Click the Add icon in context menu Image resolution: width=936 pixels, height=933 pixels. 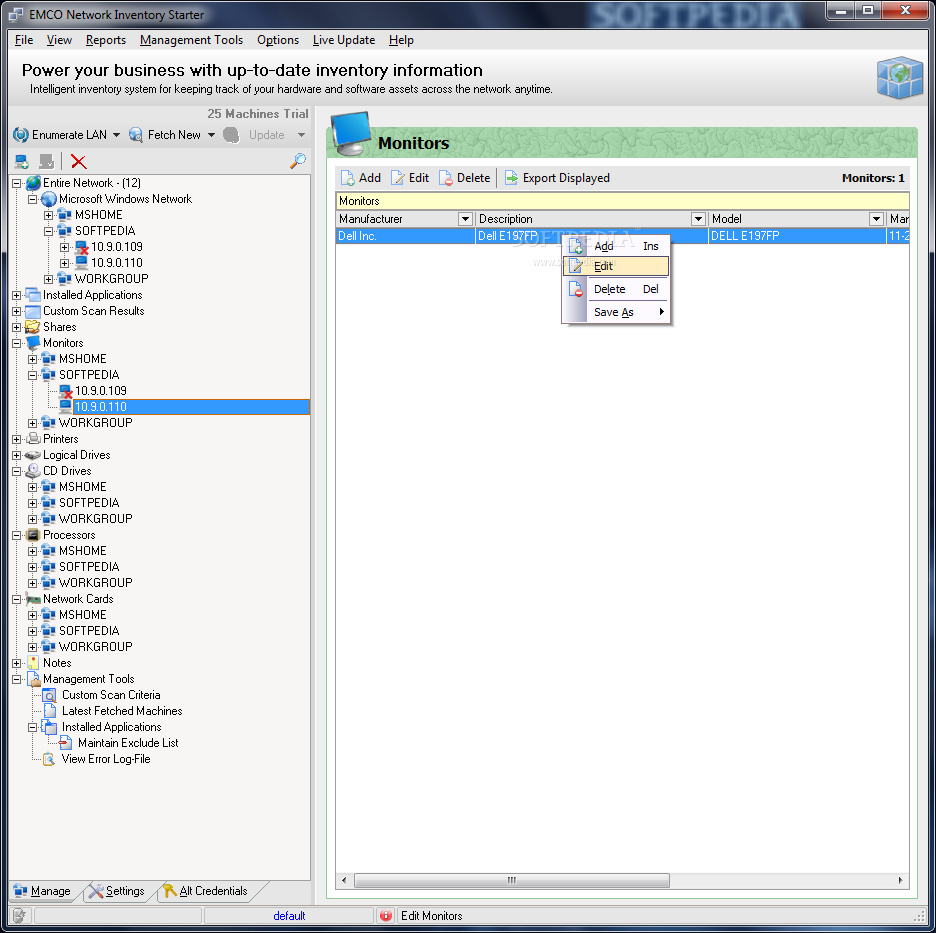click(576, 246)
